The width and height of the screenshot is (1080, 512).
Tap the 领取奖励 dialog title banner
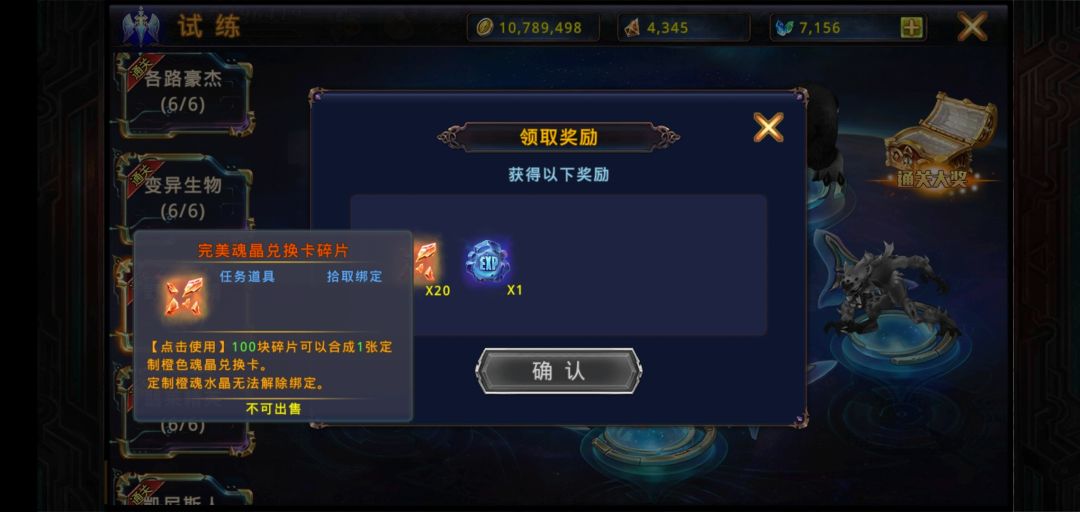coord(559,136)
